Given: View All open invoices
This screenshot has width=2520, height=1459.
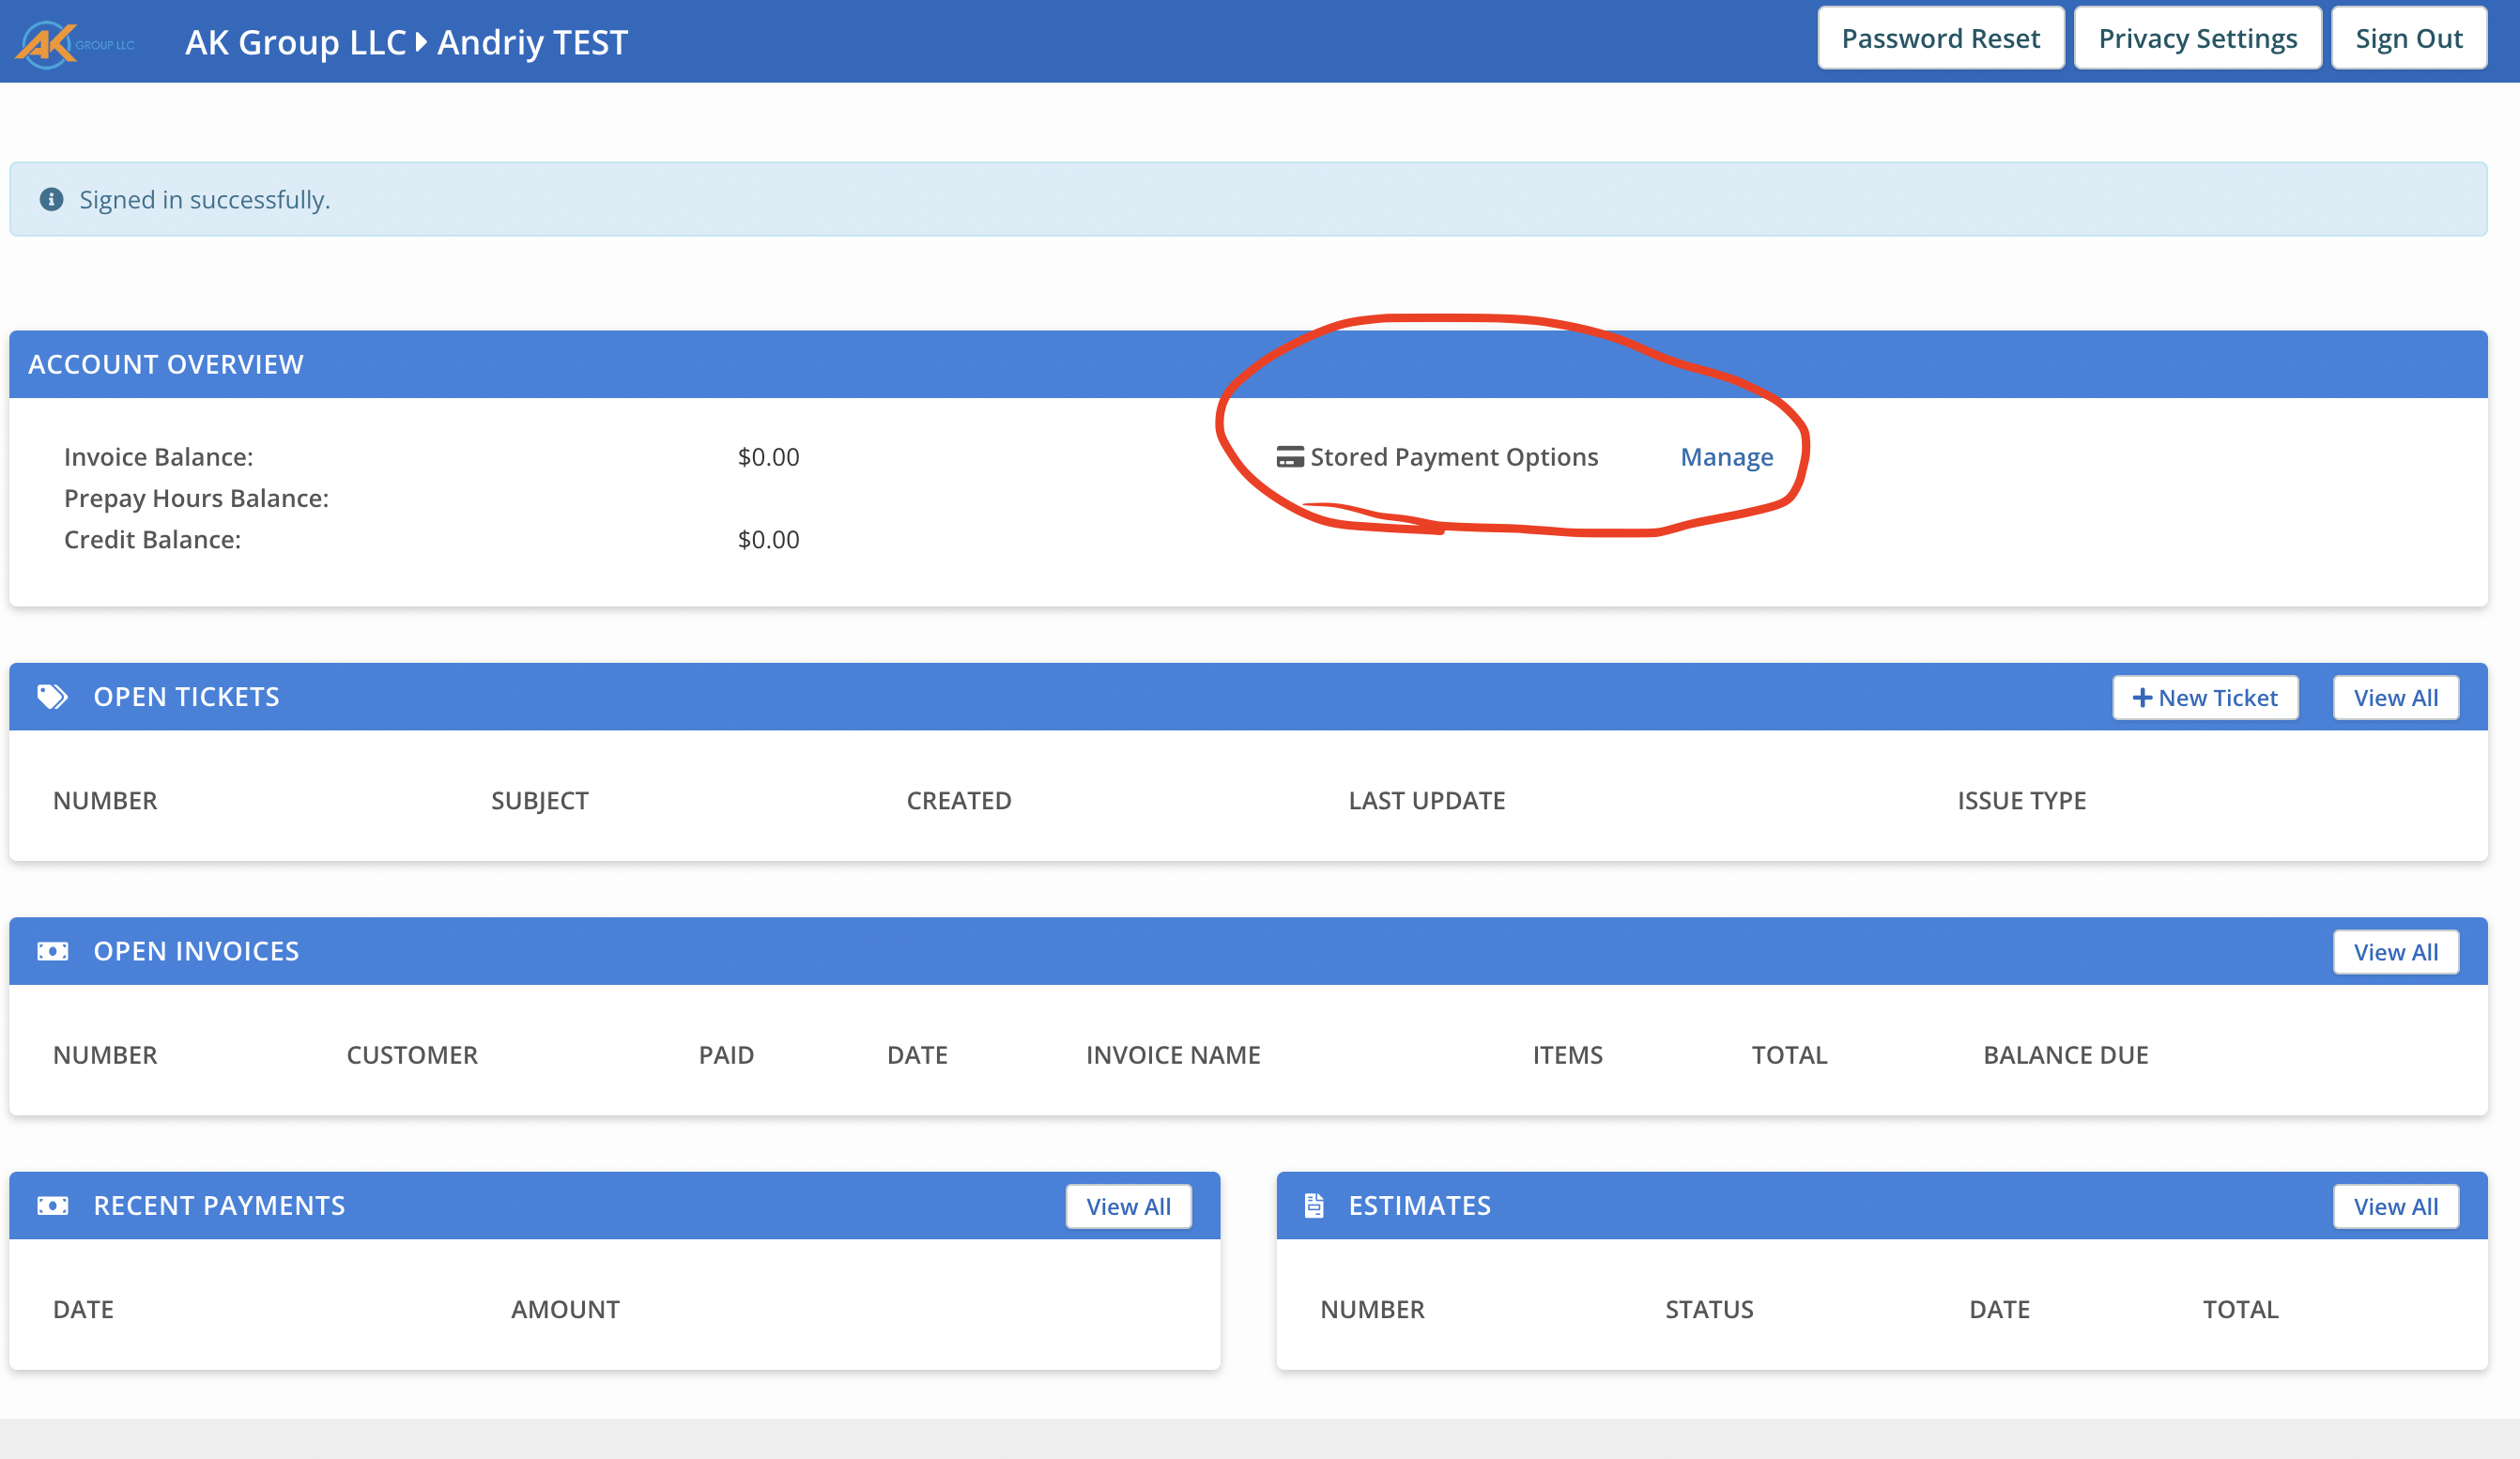Looking at the screenshot, I should (2395, 952).
